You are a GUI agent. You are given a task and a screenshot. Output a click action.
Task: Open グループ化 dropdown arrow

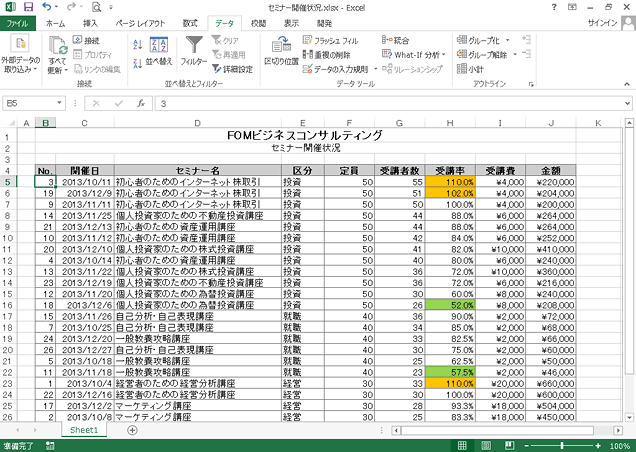(507, 40)
